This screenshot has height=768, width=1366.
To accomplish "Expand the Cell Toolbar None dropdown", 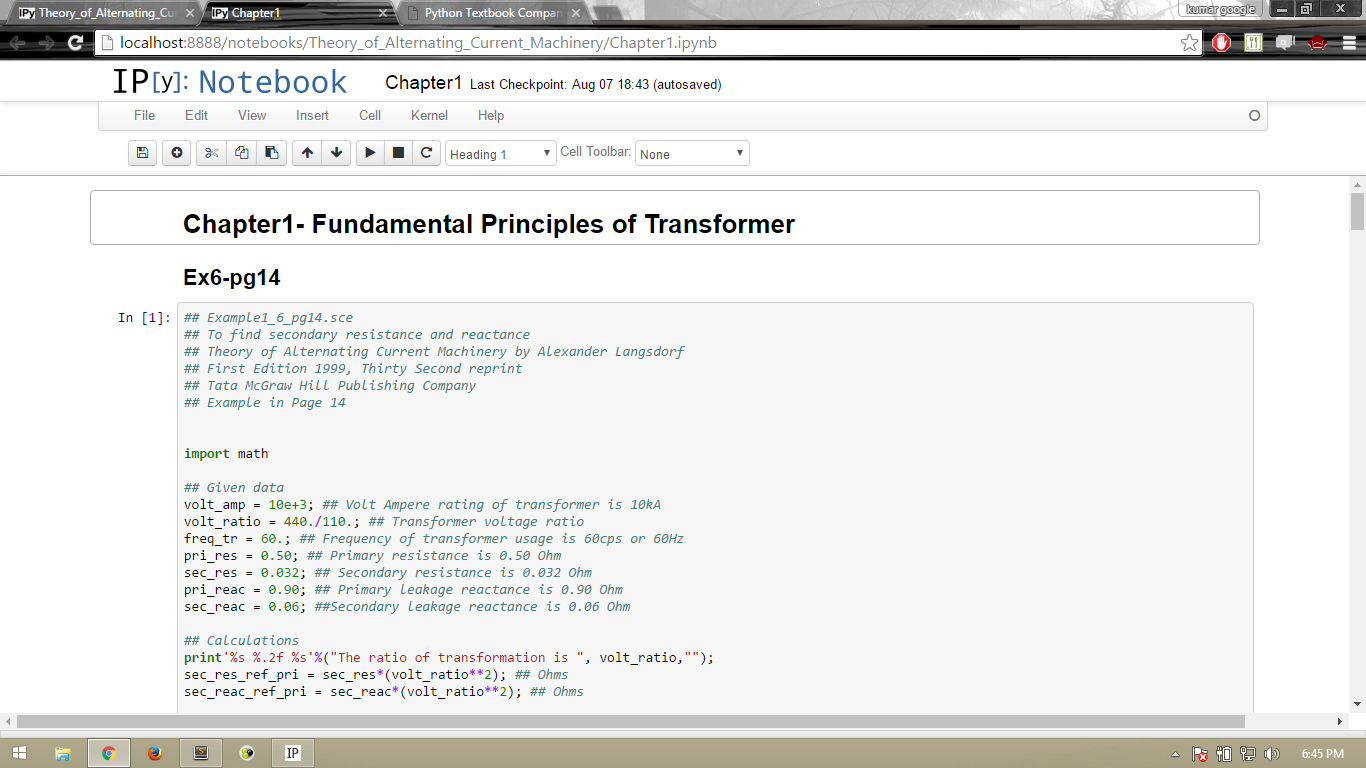I will tap(692, 154).
